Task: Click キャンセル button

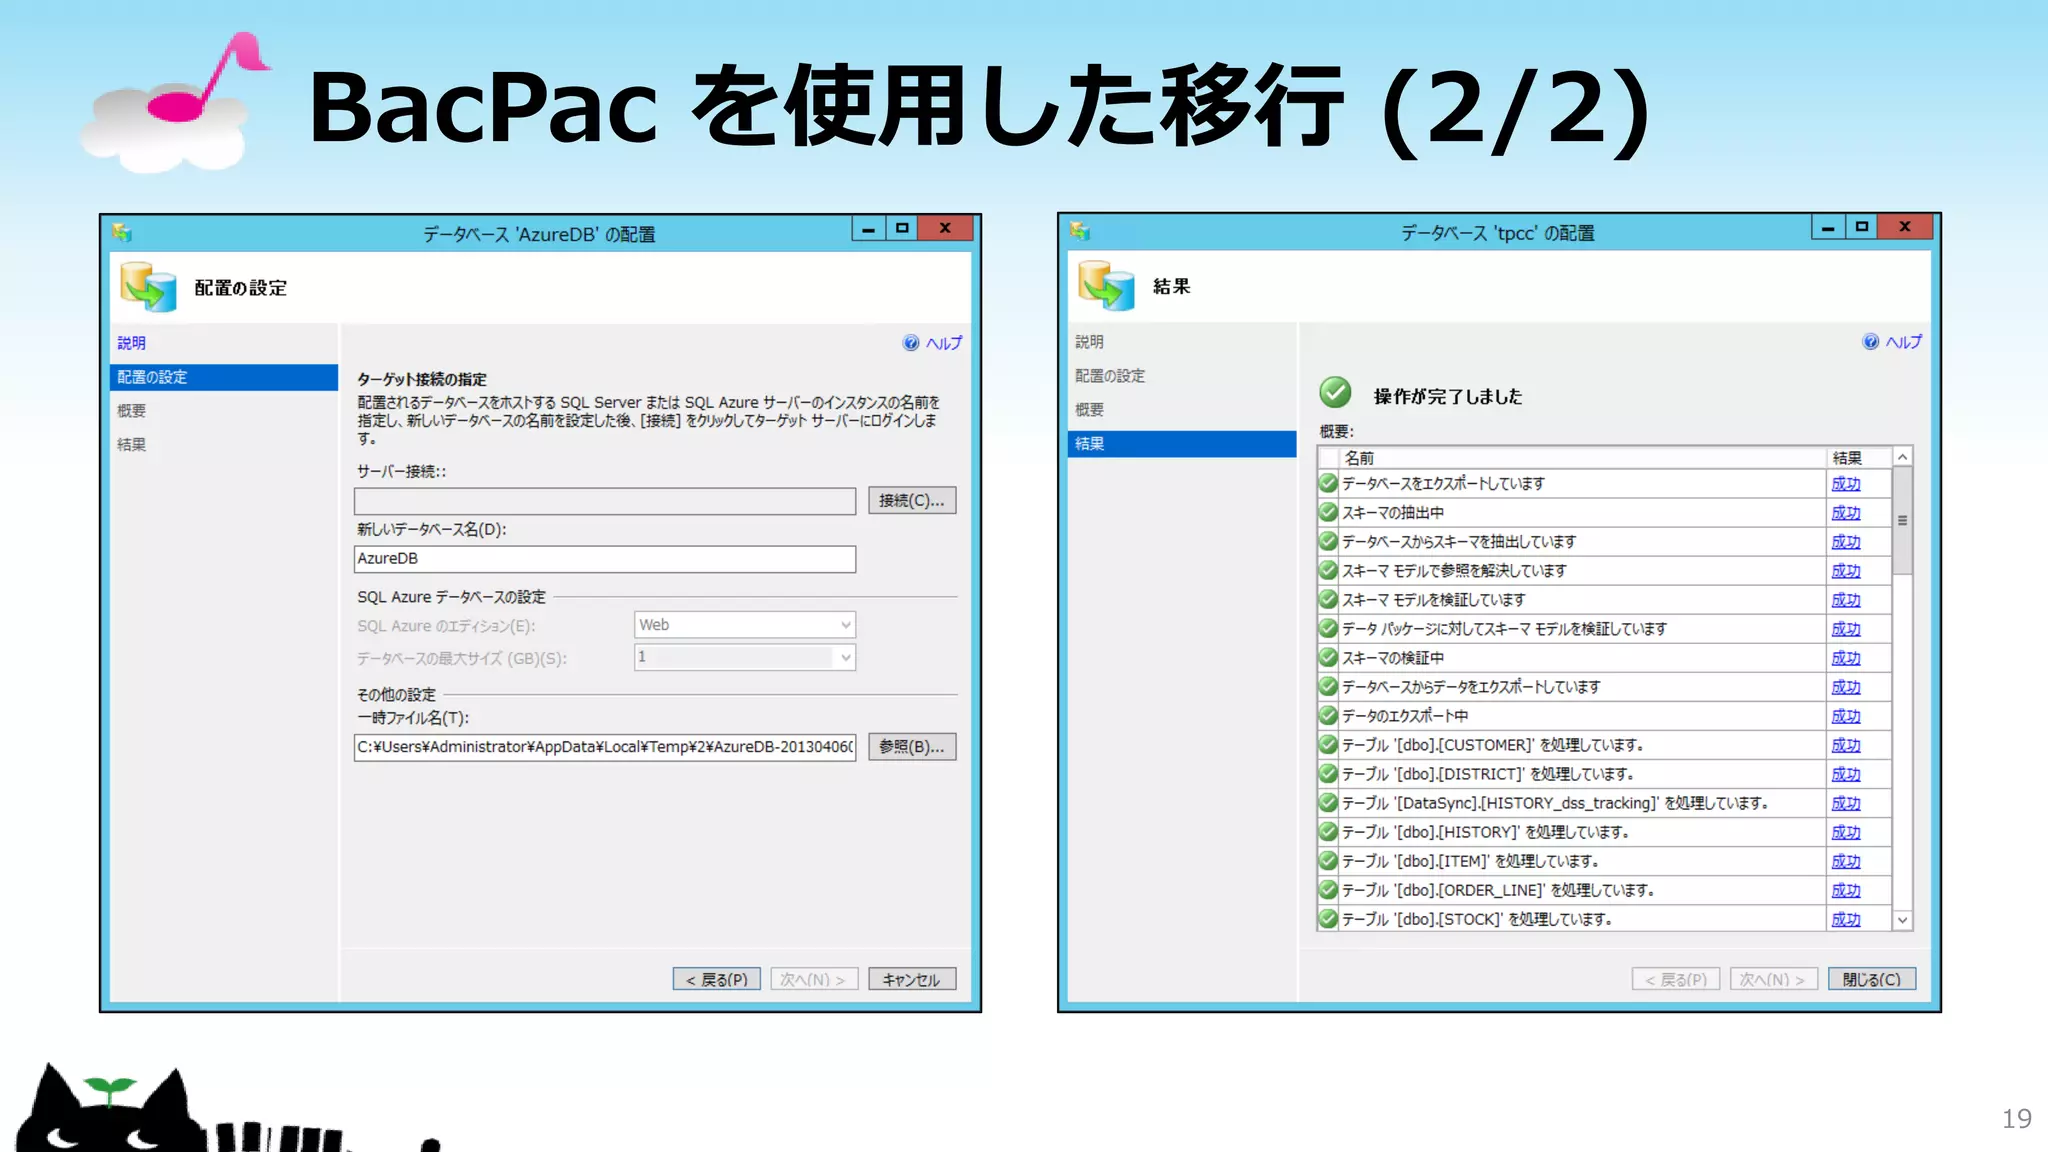Action: click(x=912, y=980)
